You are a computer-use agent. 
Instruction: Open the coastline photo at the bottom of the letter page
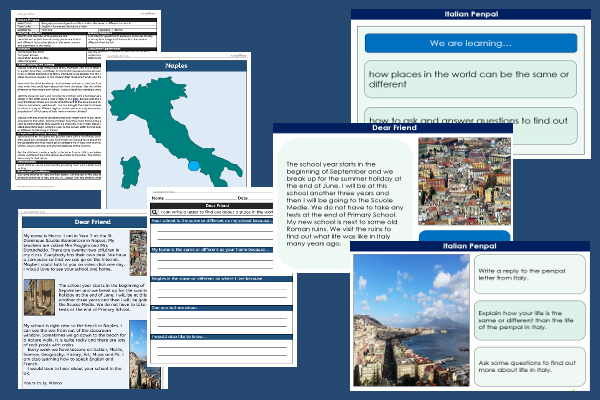[138, 354]
